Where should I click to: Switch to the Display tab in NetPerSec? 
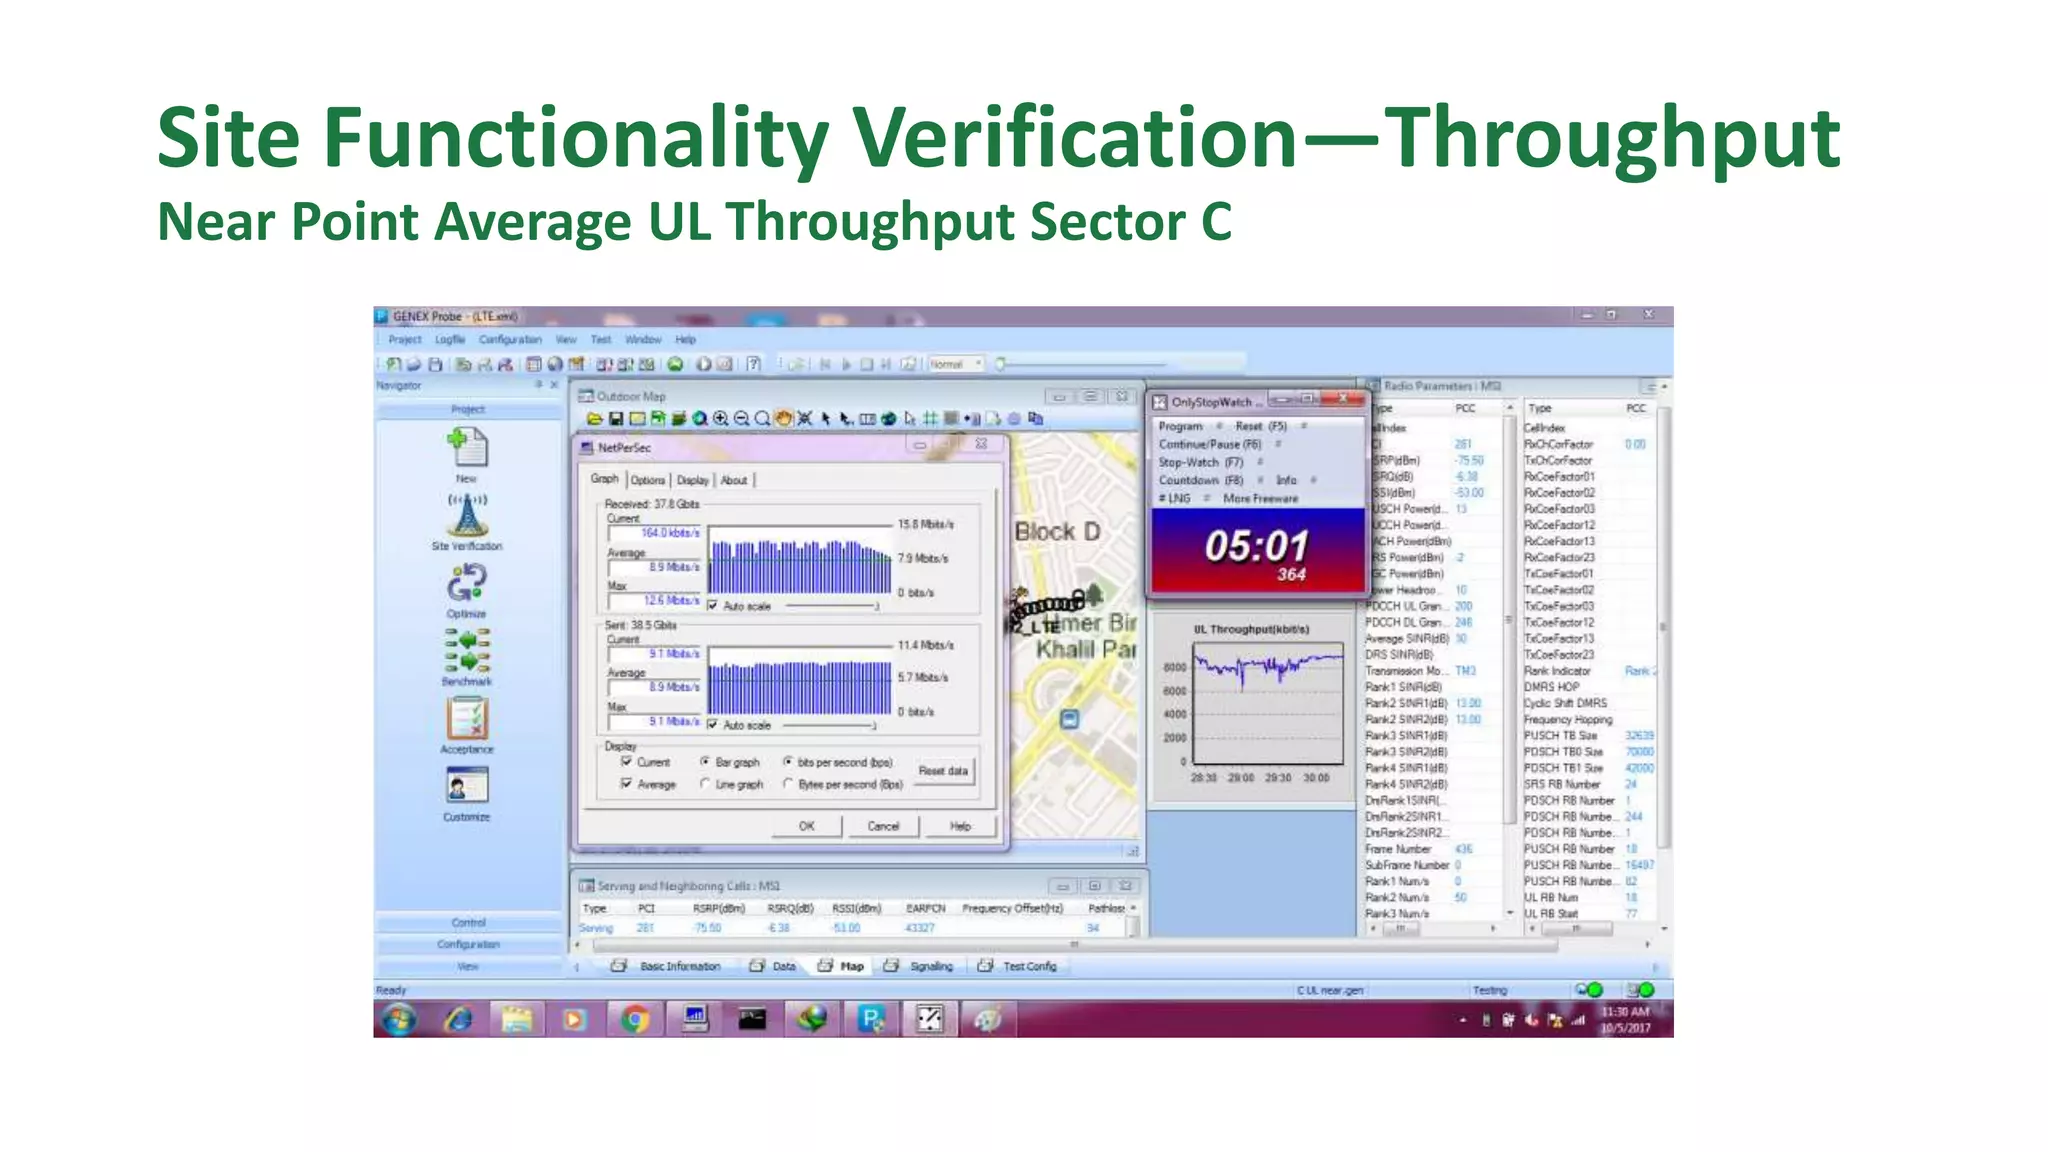point(692,480)
